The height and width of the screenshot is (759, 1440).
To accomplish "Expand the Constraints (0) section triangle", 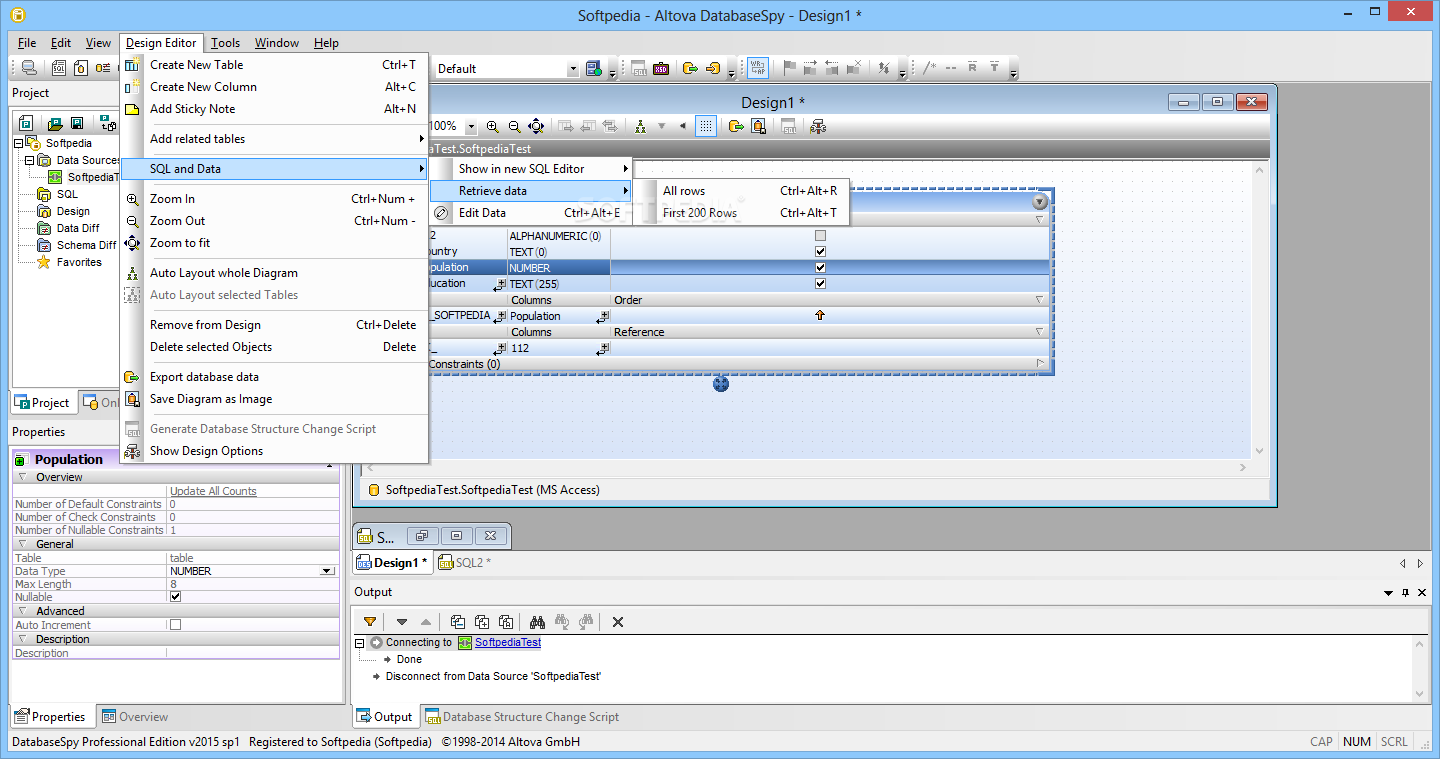I will 1040,364.
